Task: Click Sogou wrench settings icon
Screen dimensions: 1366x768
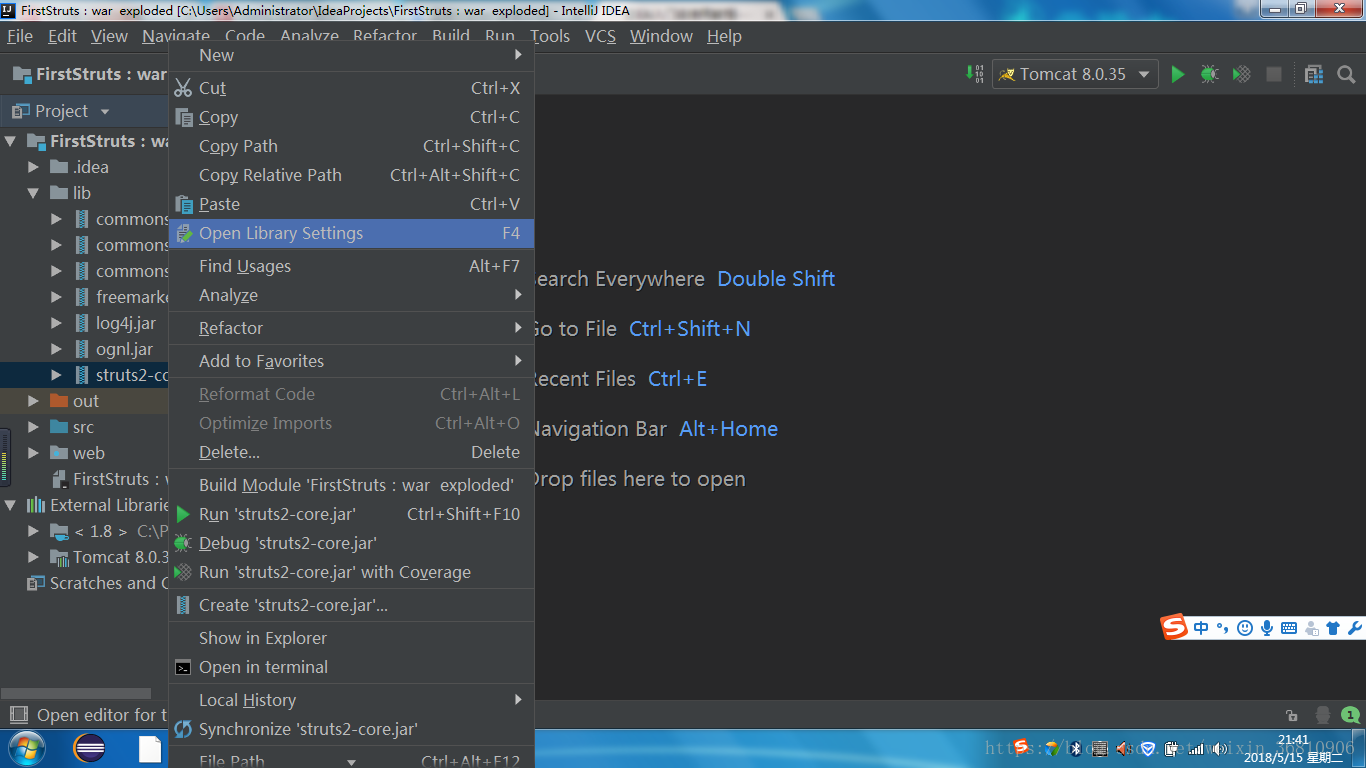Action: click(x=1355, y=628)
